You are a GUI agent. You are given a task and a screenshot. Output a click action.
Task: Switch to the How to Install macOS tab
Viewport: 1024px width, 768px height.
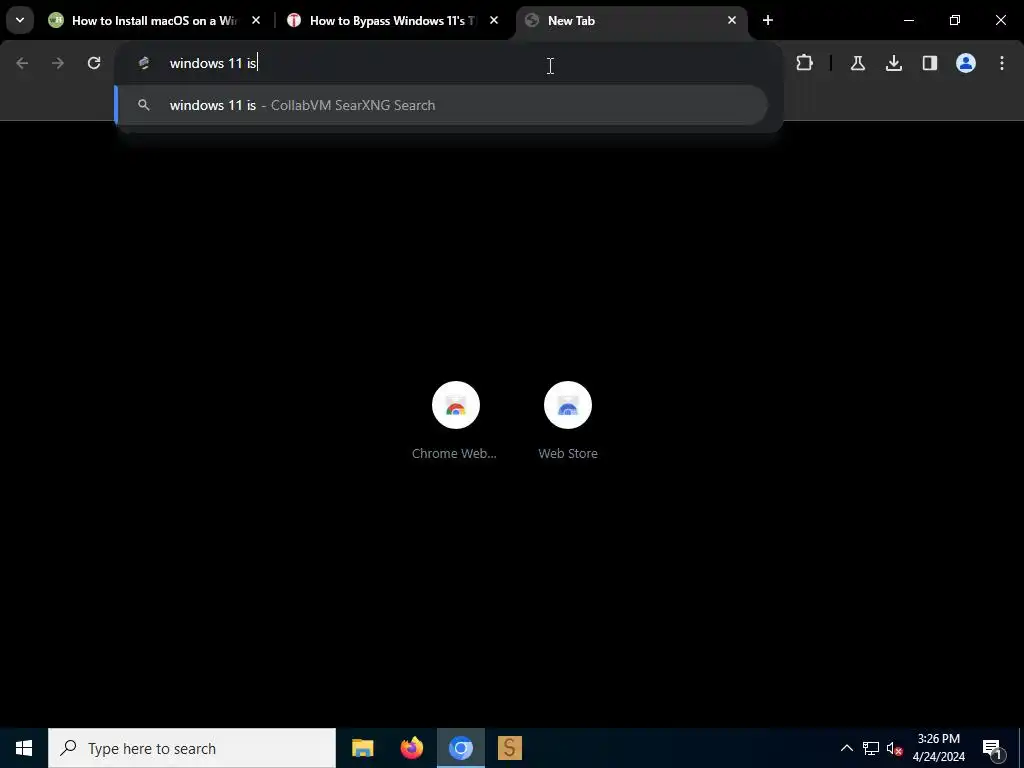point(155,20)
